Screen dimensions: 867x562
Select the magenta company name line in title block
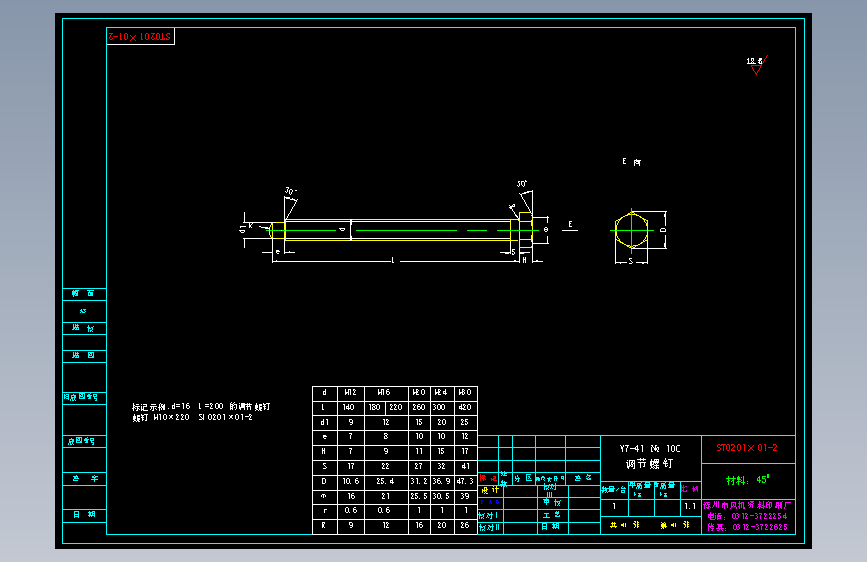[747, 505]
